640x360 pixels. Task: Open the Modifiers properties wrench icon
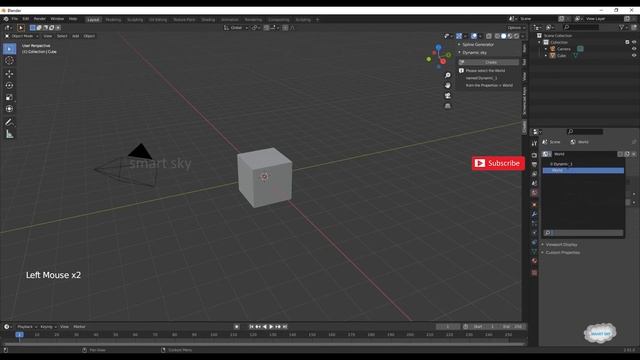534,214
